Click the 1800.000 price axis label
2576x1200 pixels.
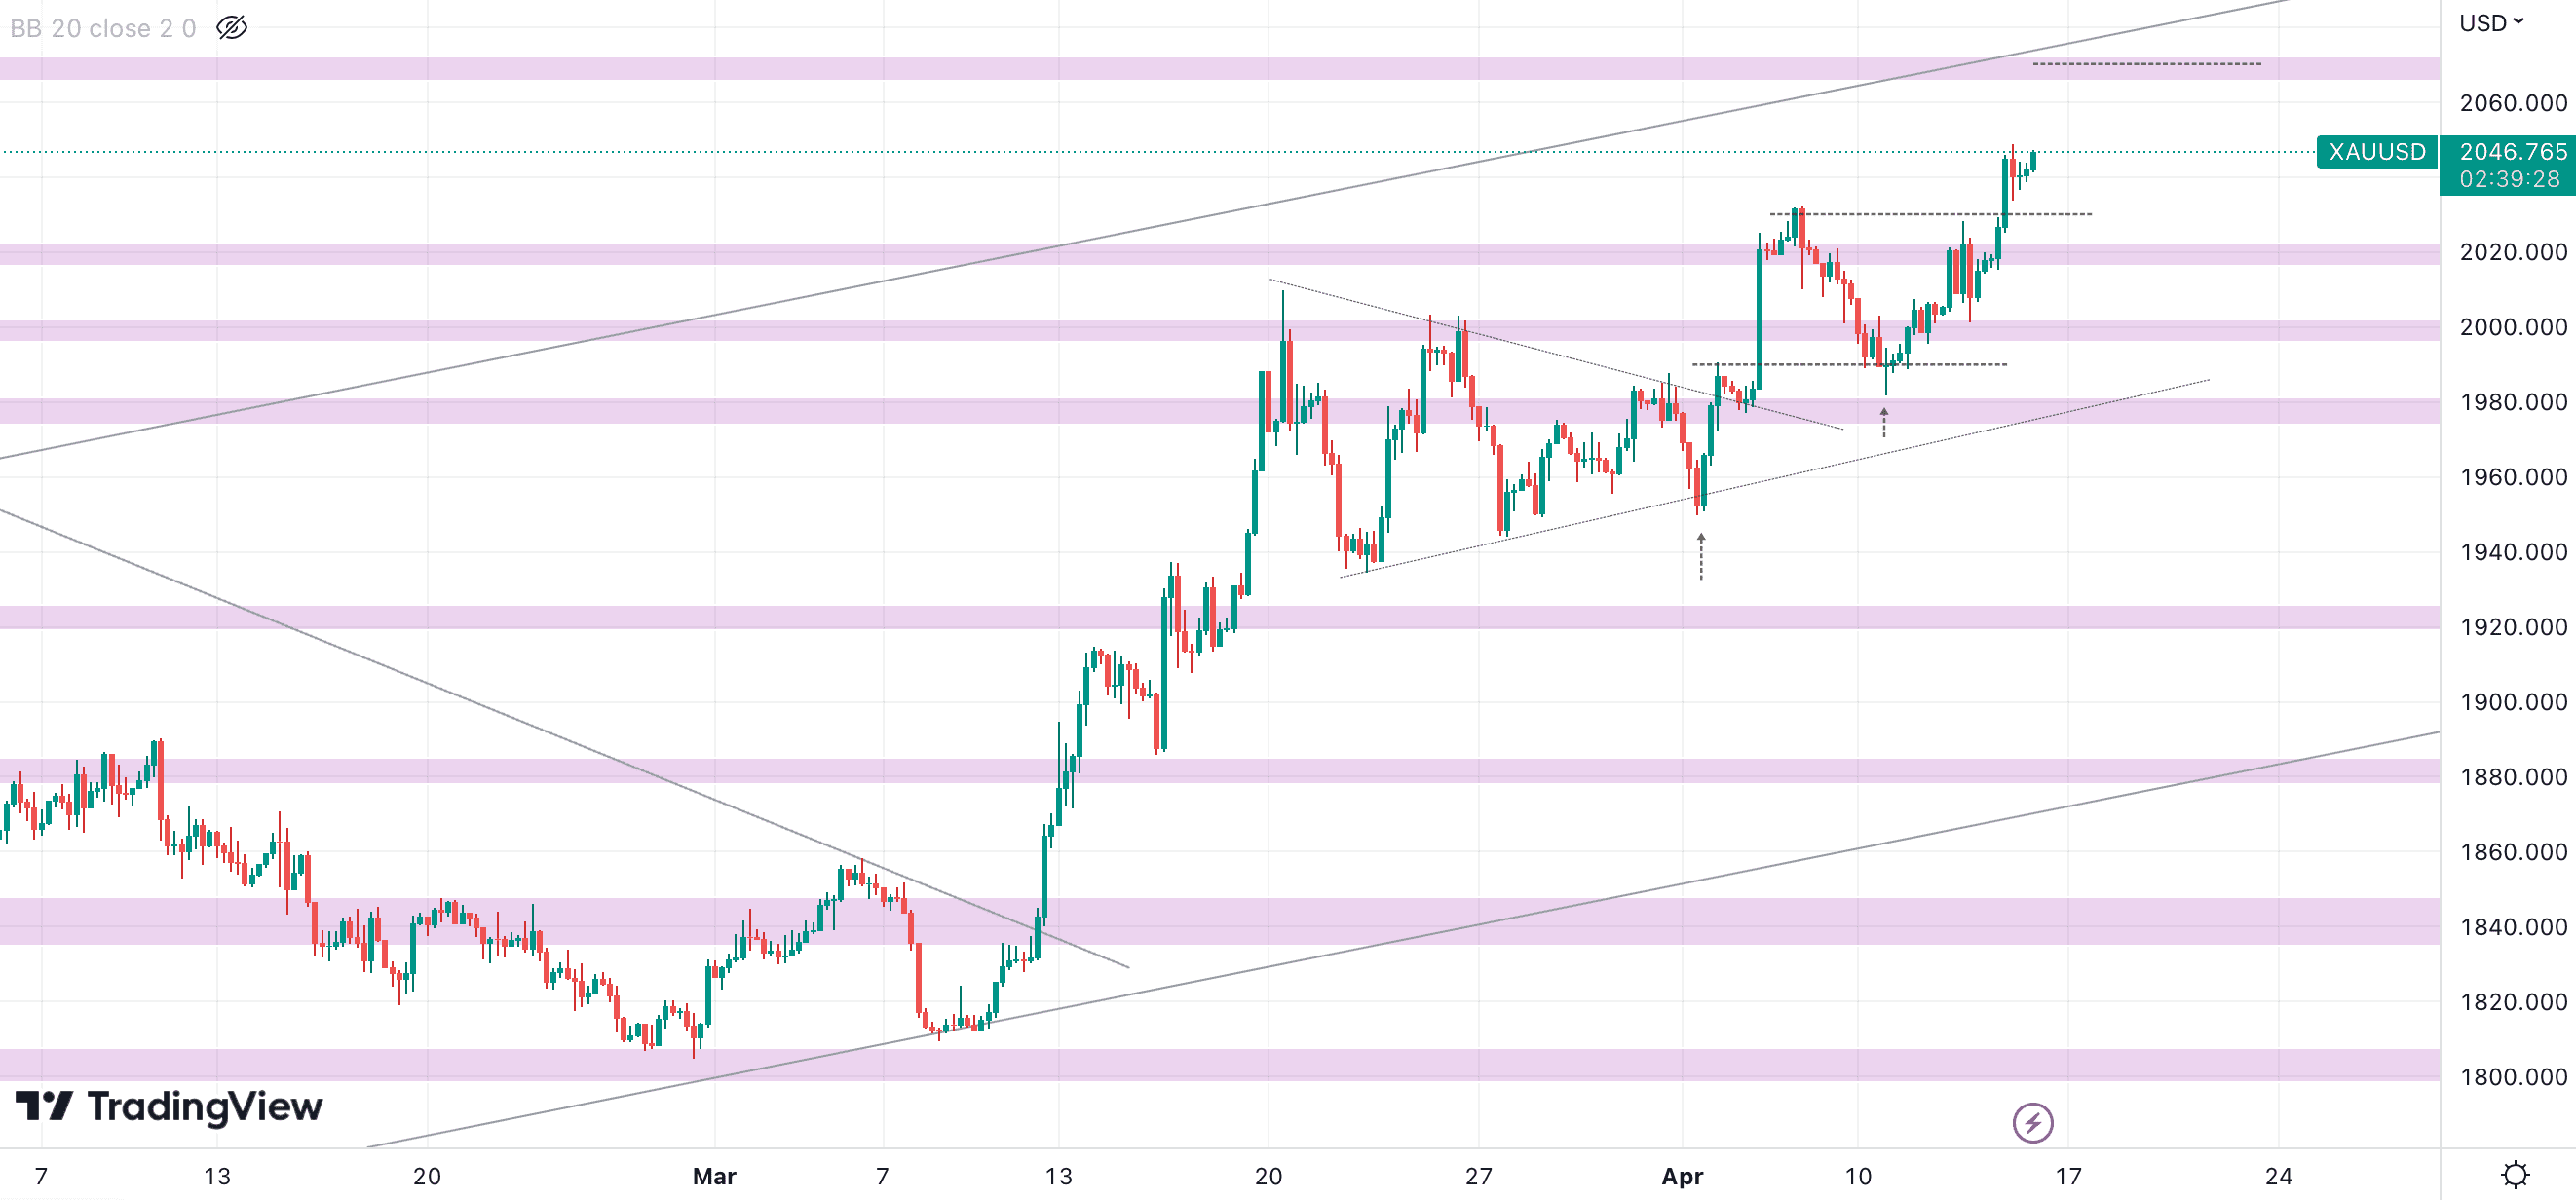point(2513,1077)
